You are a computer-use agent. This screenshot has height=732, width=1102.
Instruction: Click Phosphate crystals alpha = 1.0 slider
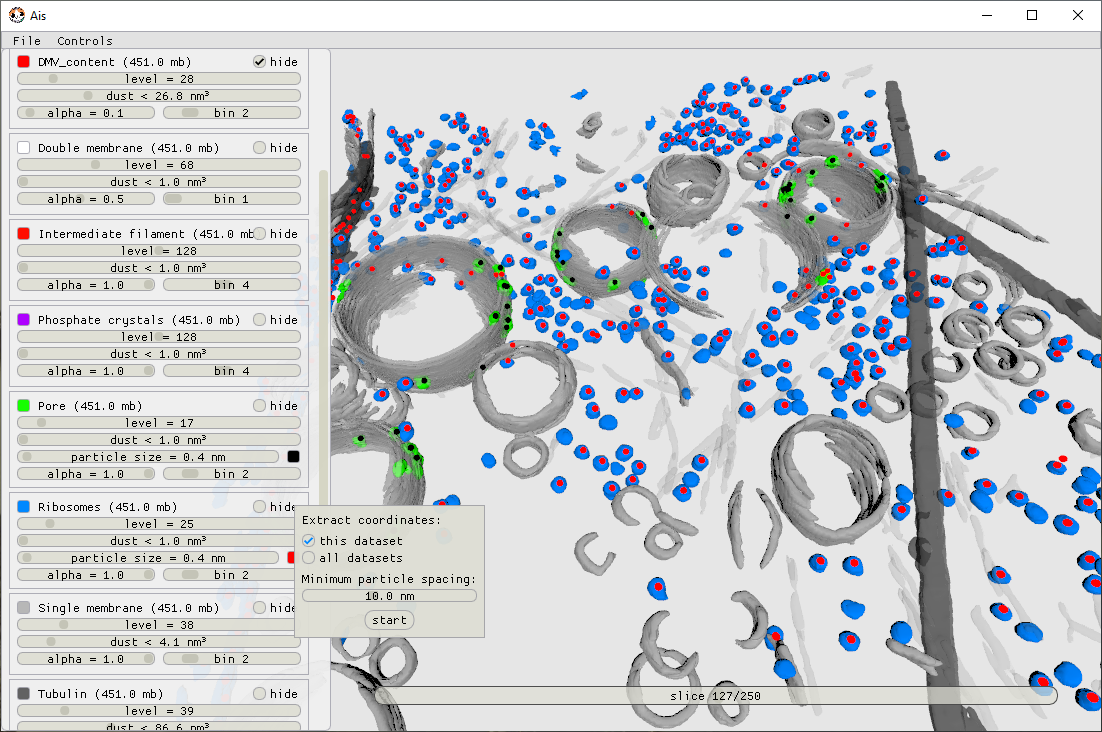coord(86,371)
